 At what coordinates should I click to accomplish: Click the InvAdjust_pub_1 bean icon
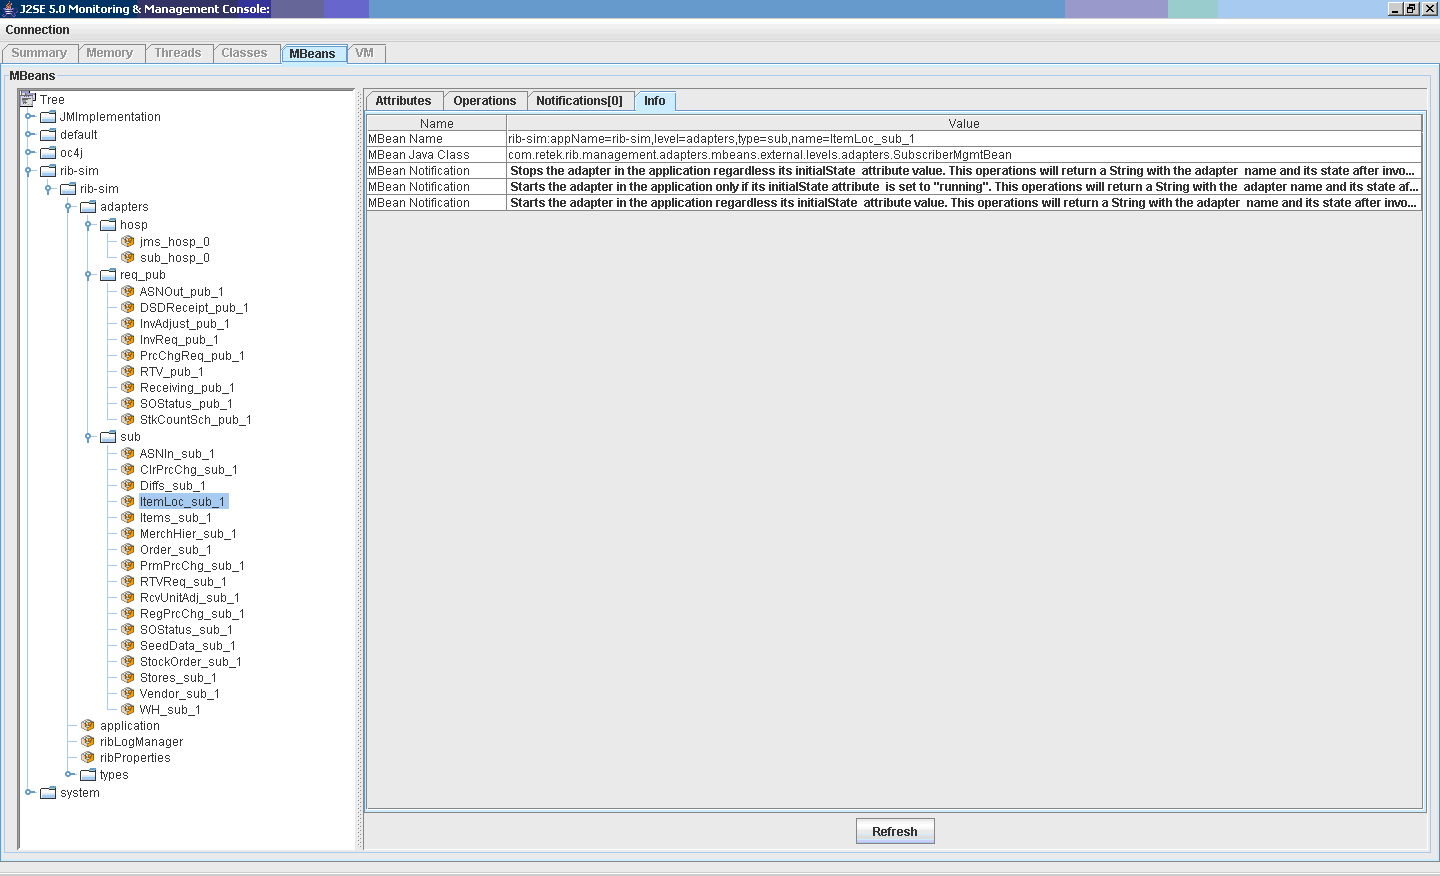coord(128,323)
